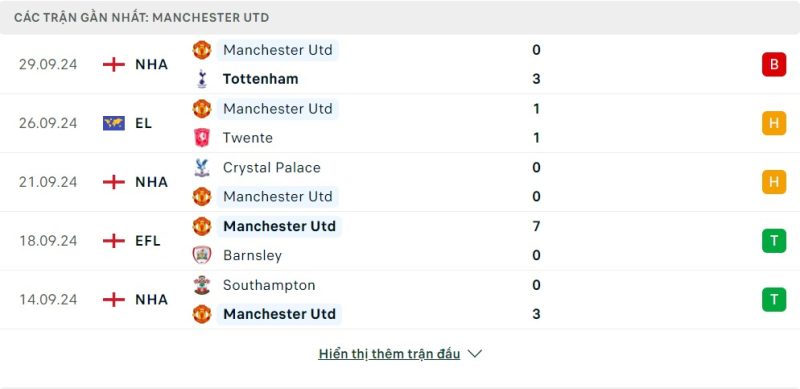Click the Barnsley club crest icon
Viewport: 800px width, 389px height.
[x=202, y=255]
